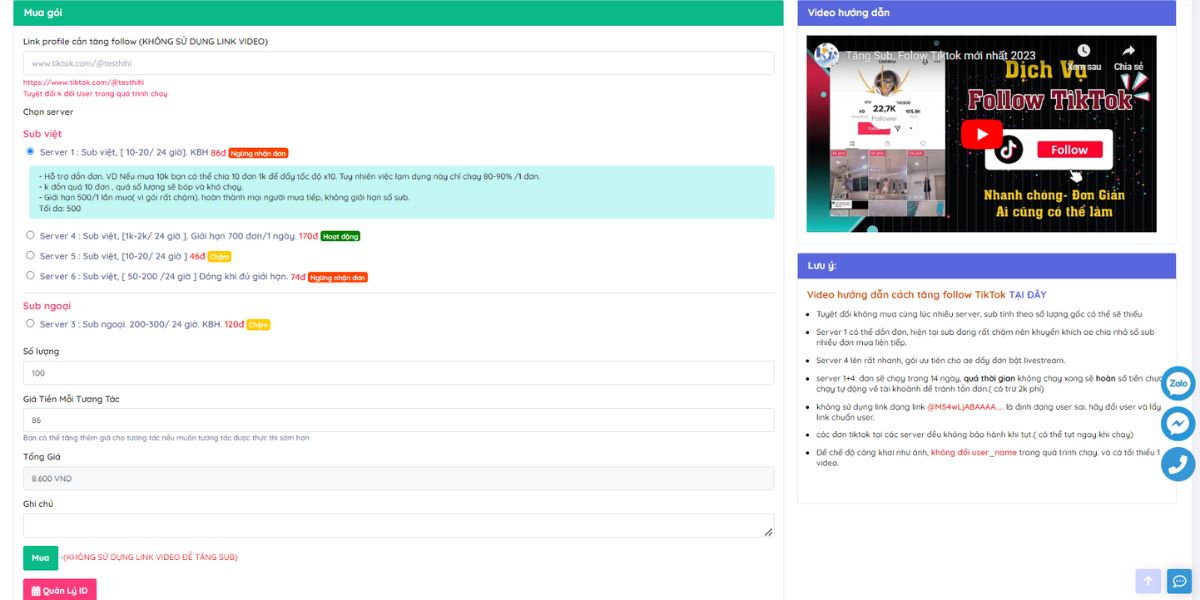This screenshot has width=1200, height=600.
Task: Select Server 3 Sub ngoại radio button
Action: click(x=30, y=323)
